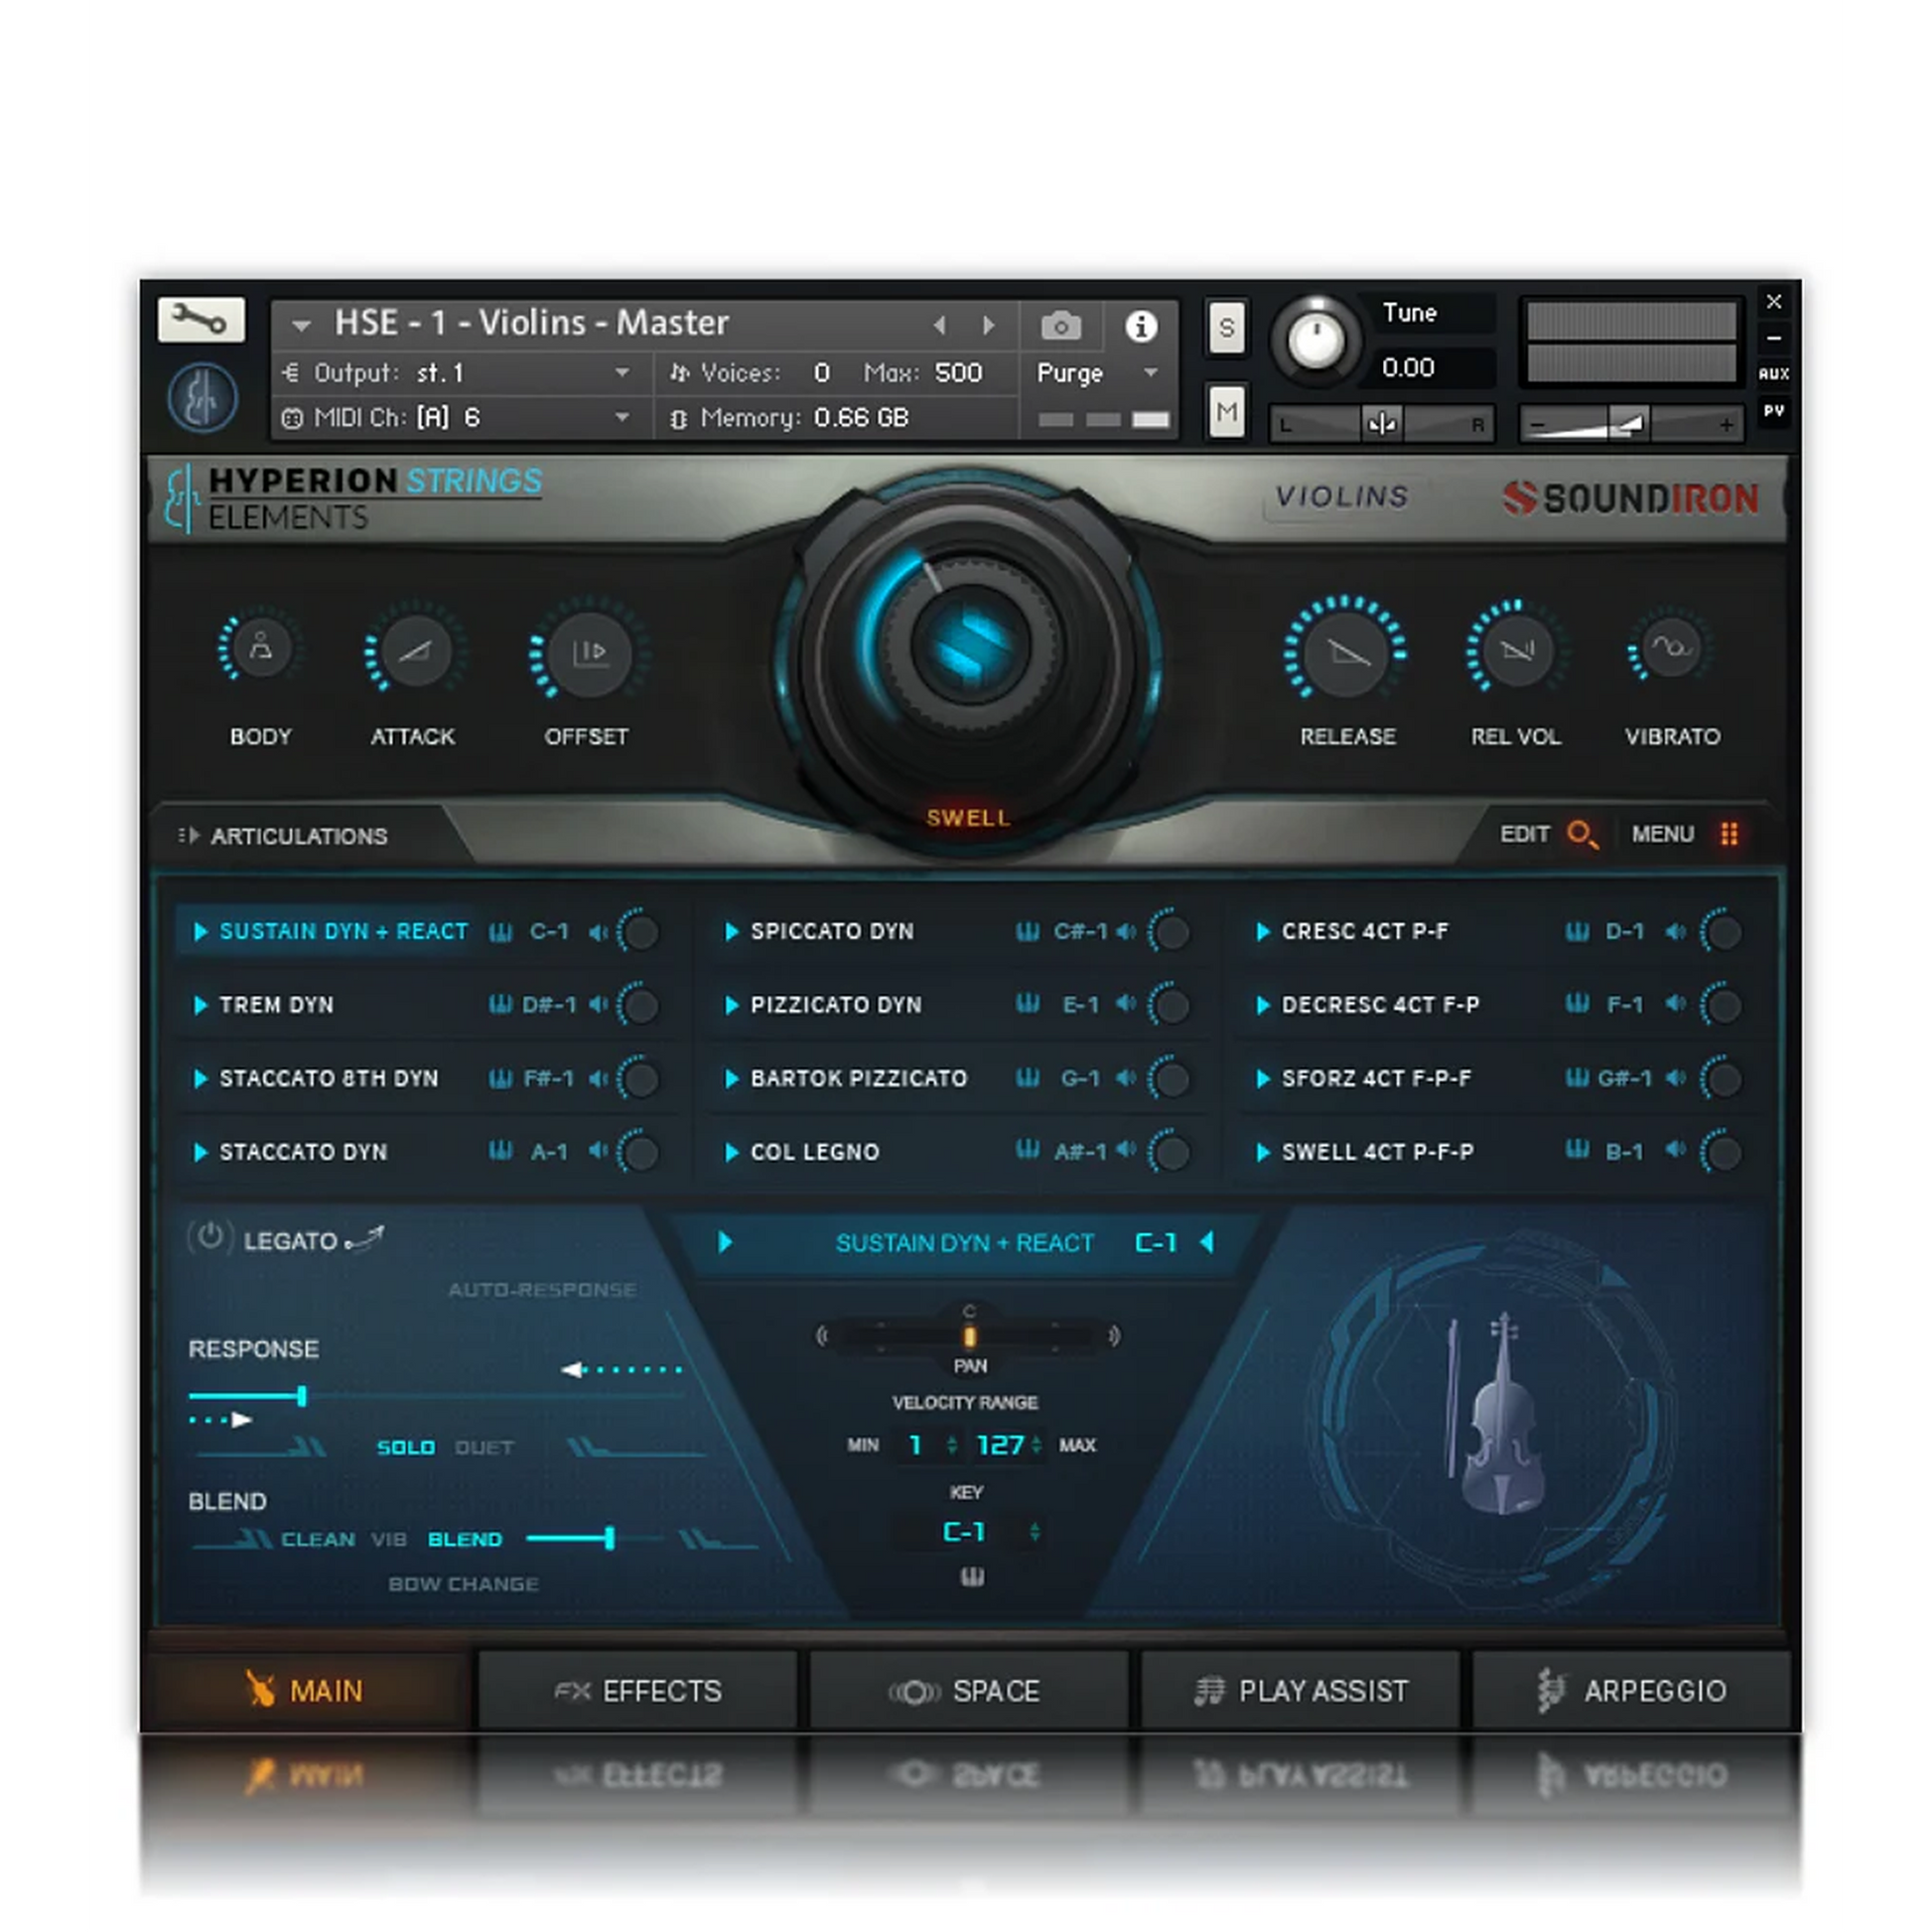Click the central SWELL dial
1932x1932 pixels.
click(969, 646)
